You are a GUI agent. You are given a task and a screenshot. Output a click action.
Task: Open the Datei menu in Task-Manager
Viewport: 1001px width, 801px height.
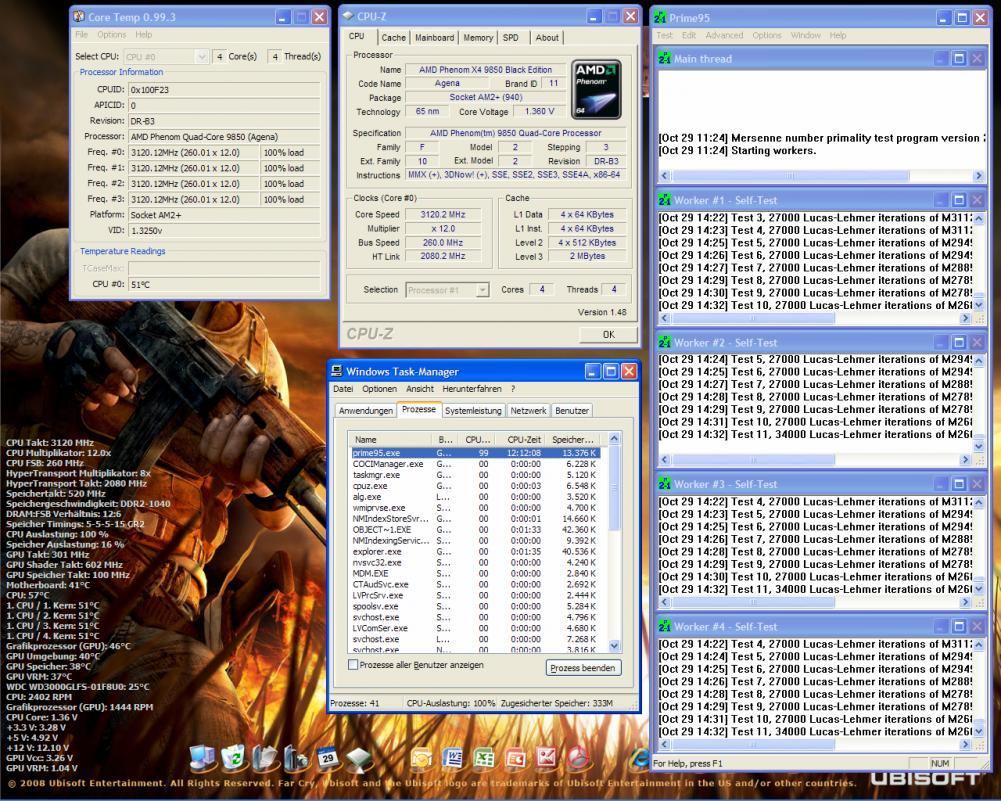point(343,389)
